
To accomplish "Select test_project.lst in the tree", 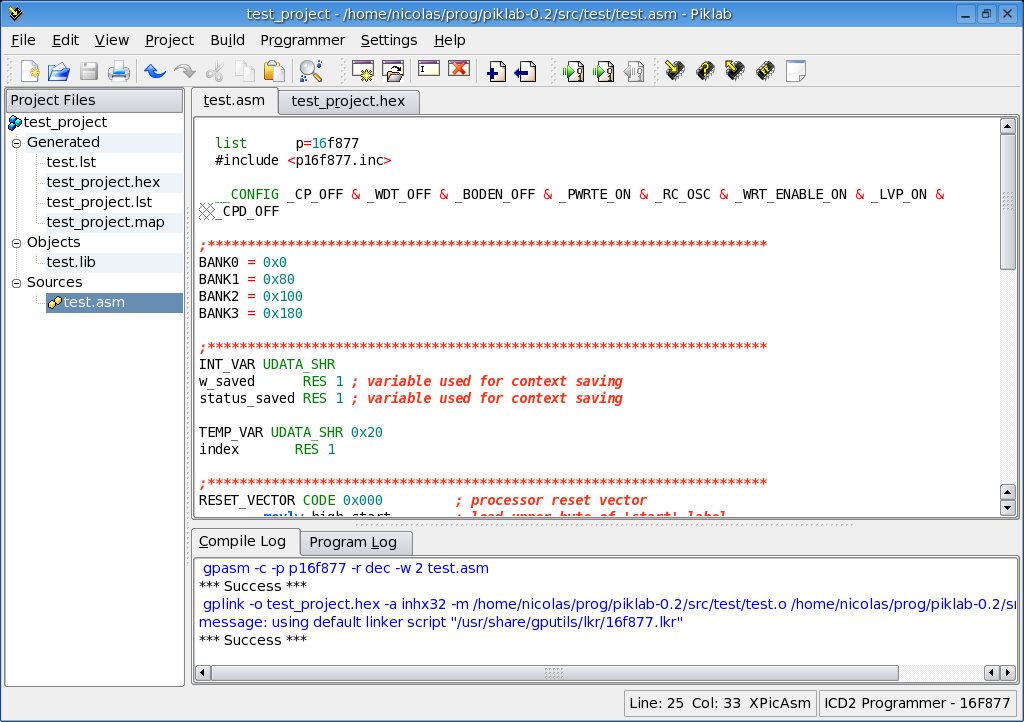I will pos(99,202).
